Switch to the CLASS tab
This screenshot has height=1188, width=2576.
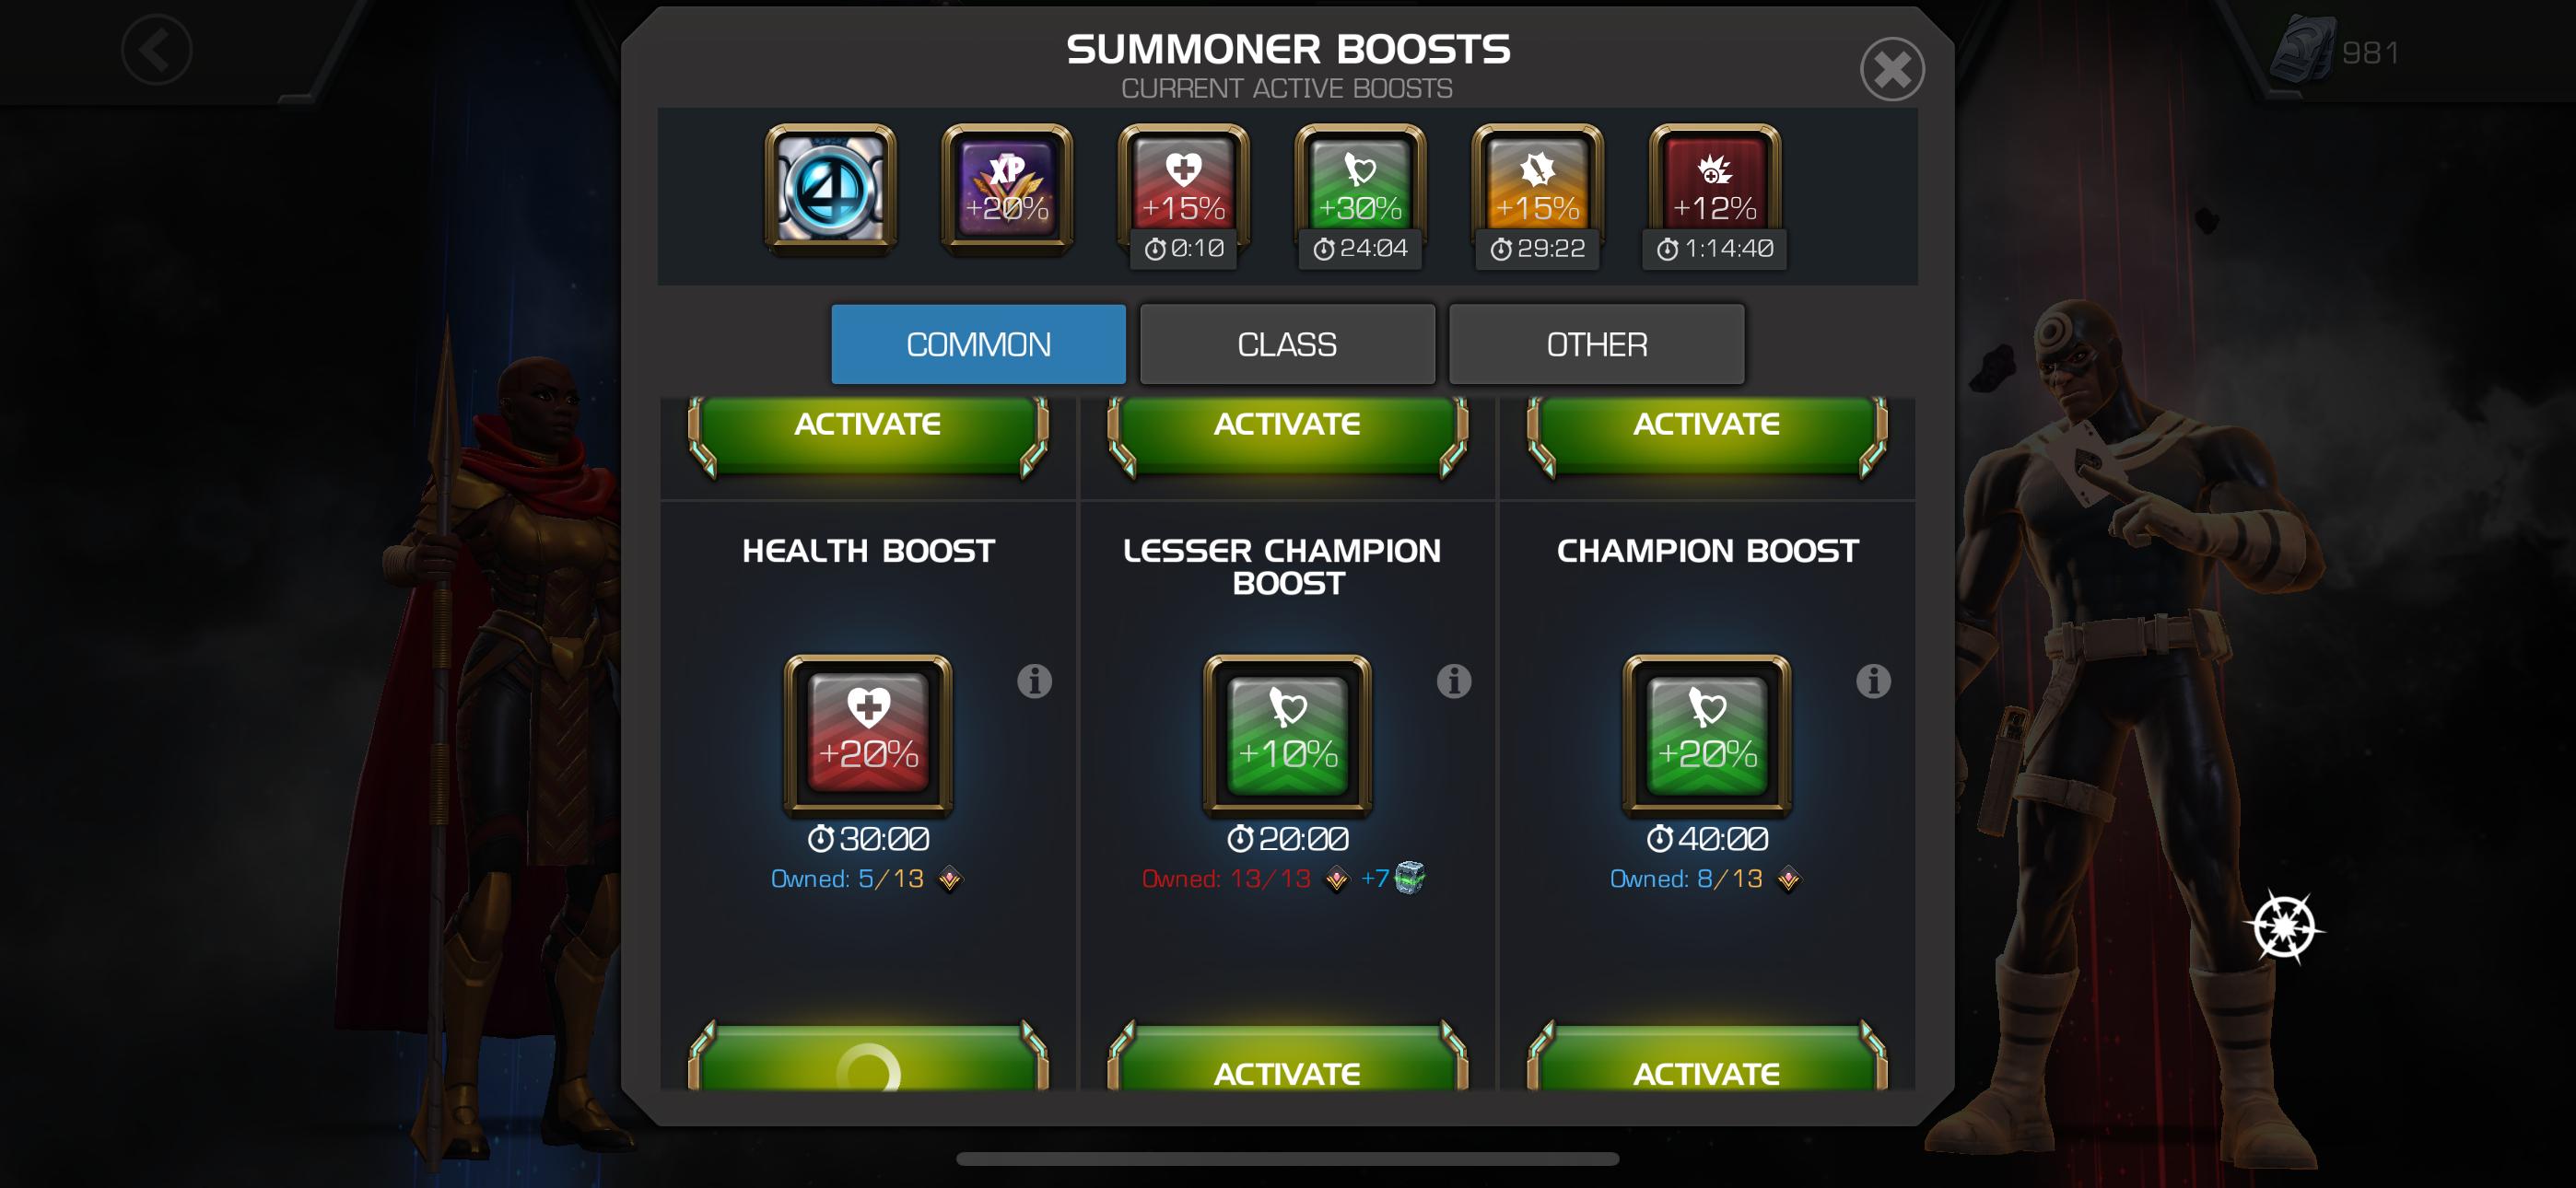tap(1287, 344)
